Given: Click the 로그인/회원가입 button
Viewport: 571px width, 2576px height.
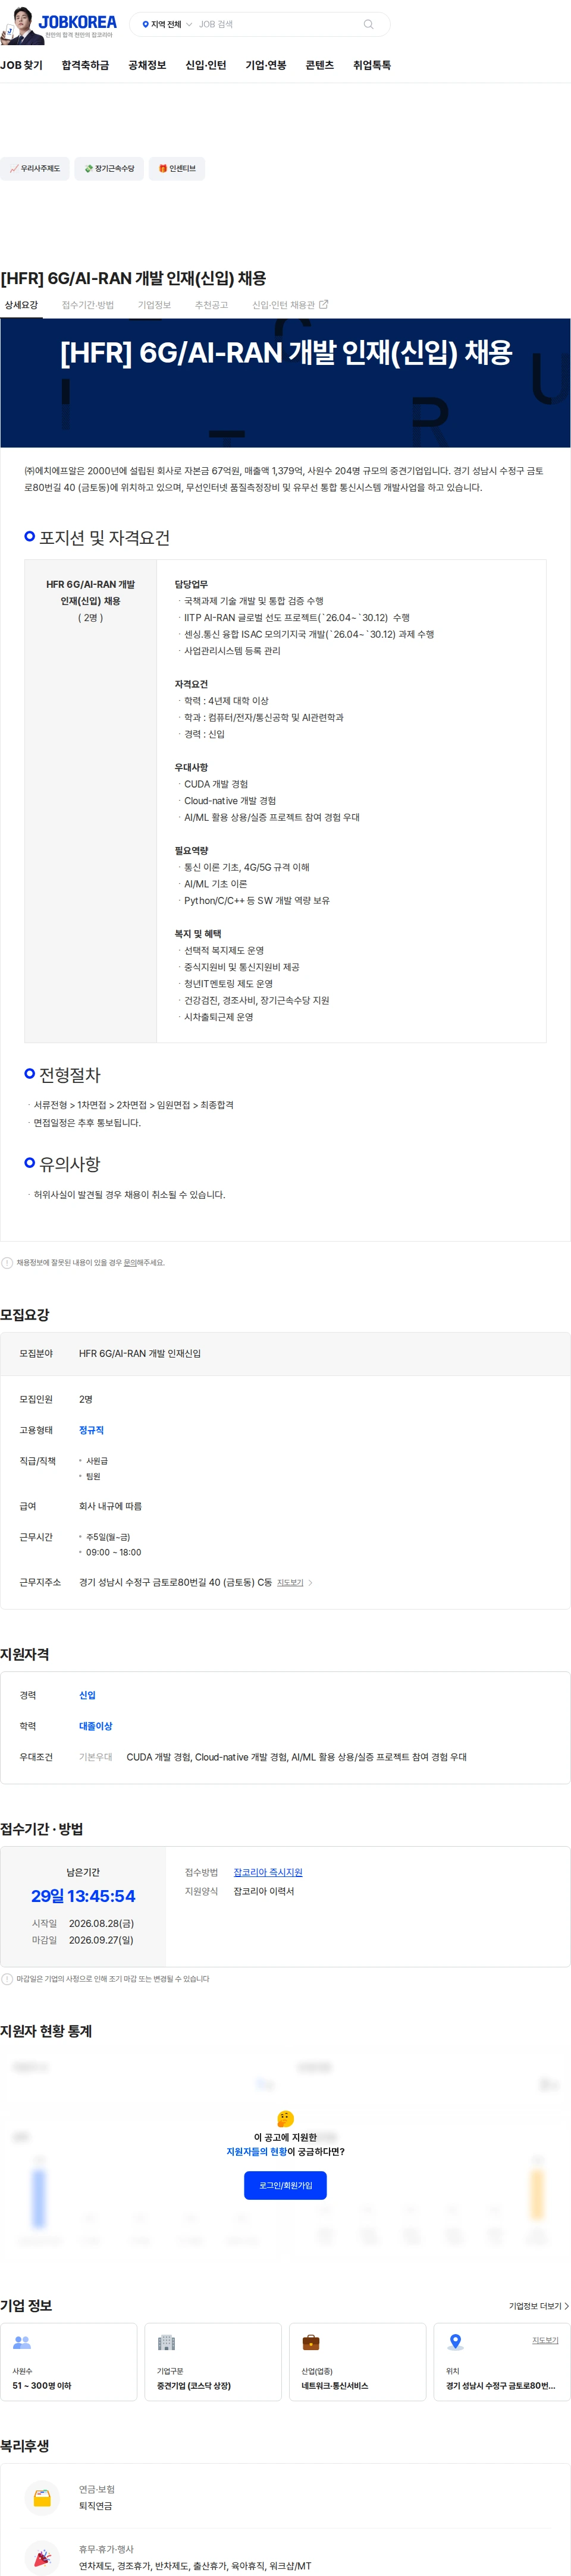Looking at the screenshot, I should 285,2185.
